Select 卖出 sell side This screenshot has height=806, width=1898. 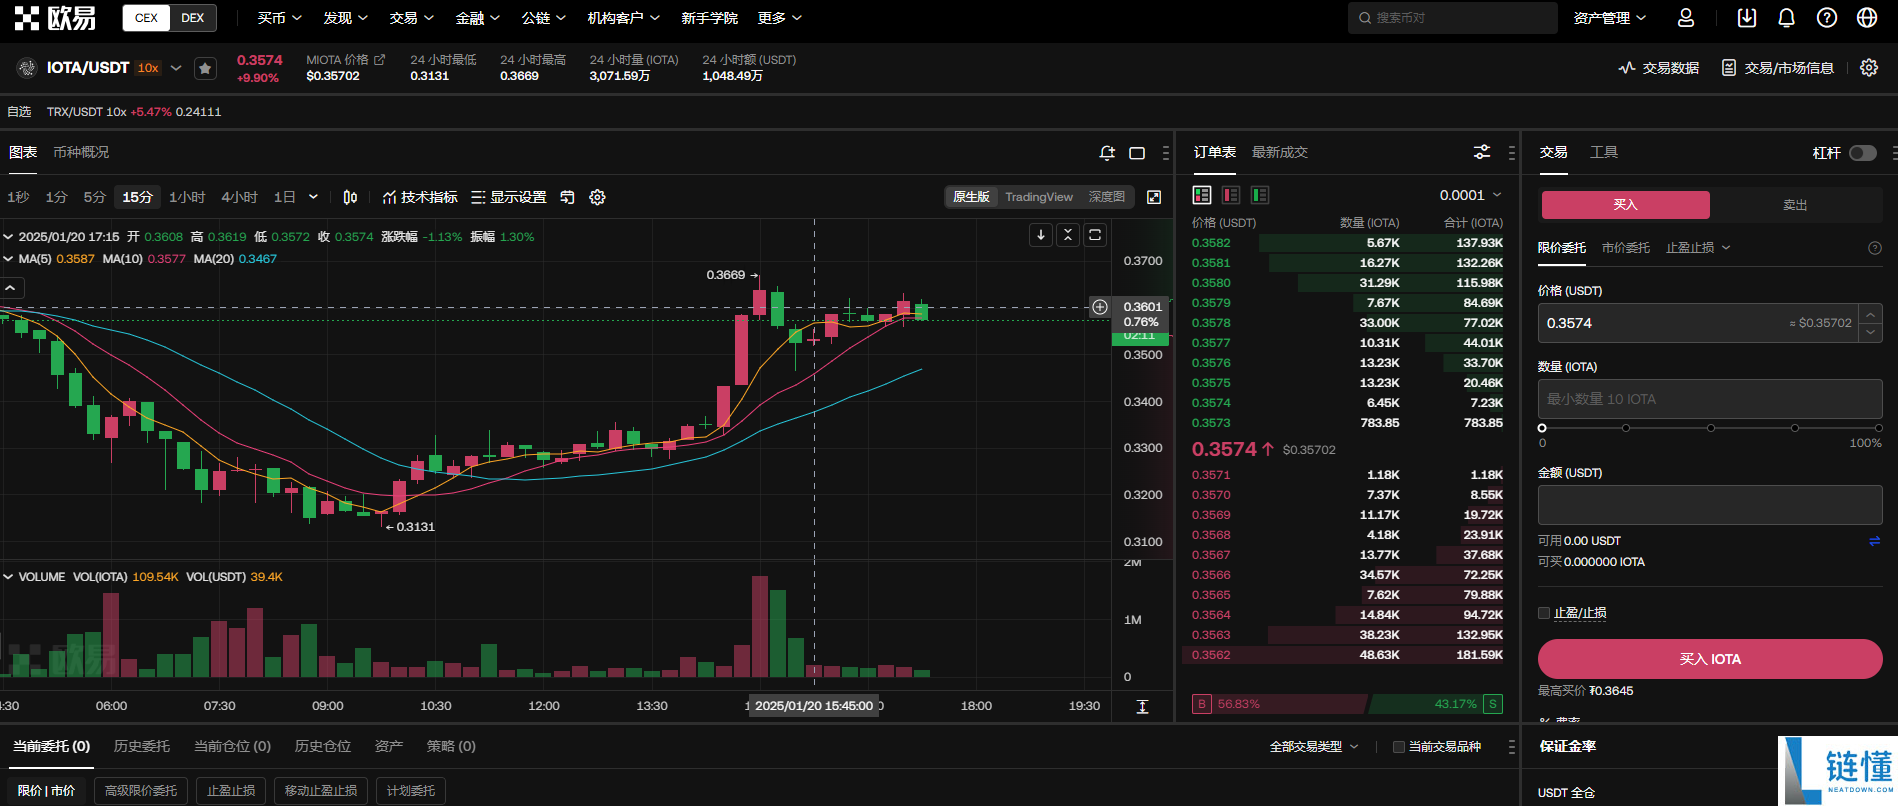click(1795, 205)
